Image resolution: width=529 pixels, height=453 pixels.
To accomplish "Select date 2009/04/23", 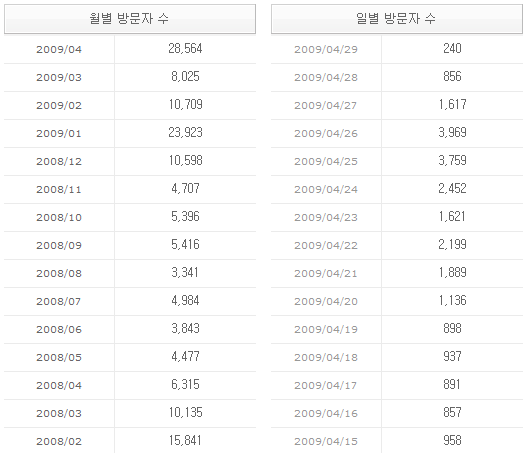I will (x=326, y=218).
